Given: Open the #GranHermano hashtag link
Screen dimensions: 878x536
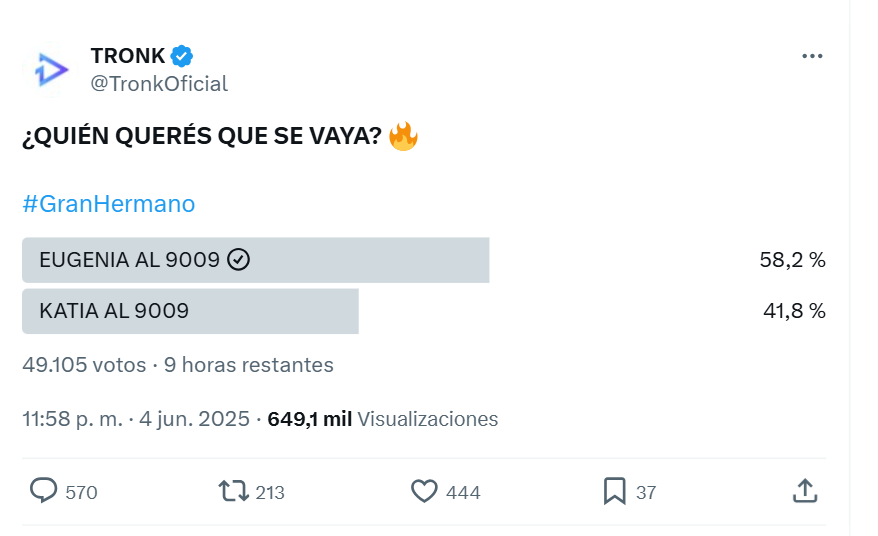Looking at the screenshot, I should [x=109, y=204].
